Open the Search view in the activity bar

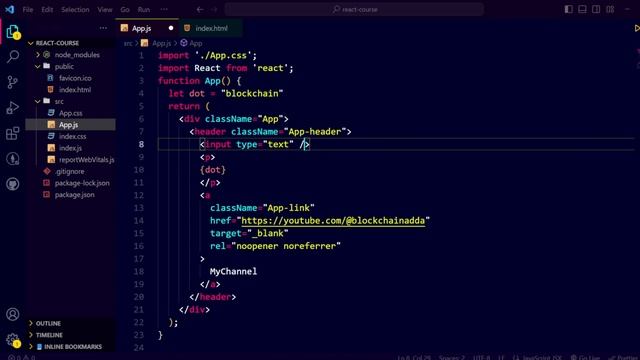(x=13, y=56)
